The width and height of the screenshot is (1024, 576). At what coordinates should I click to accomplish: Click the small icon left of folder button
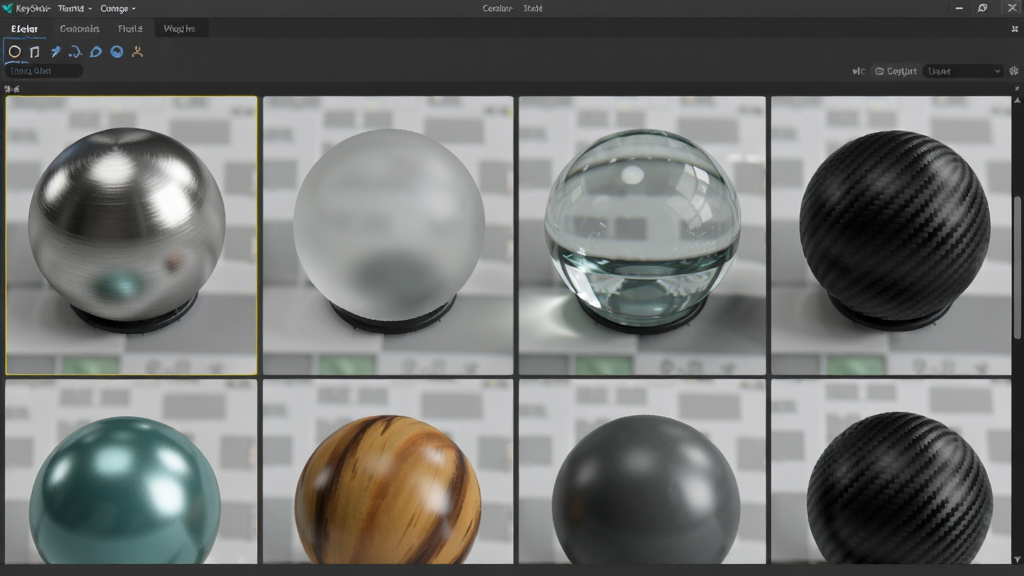click(858, 71)
